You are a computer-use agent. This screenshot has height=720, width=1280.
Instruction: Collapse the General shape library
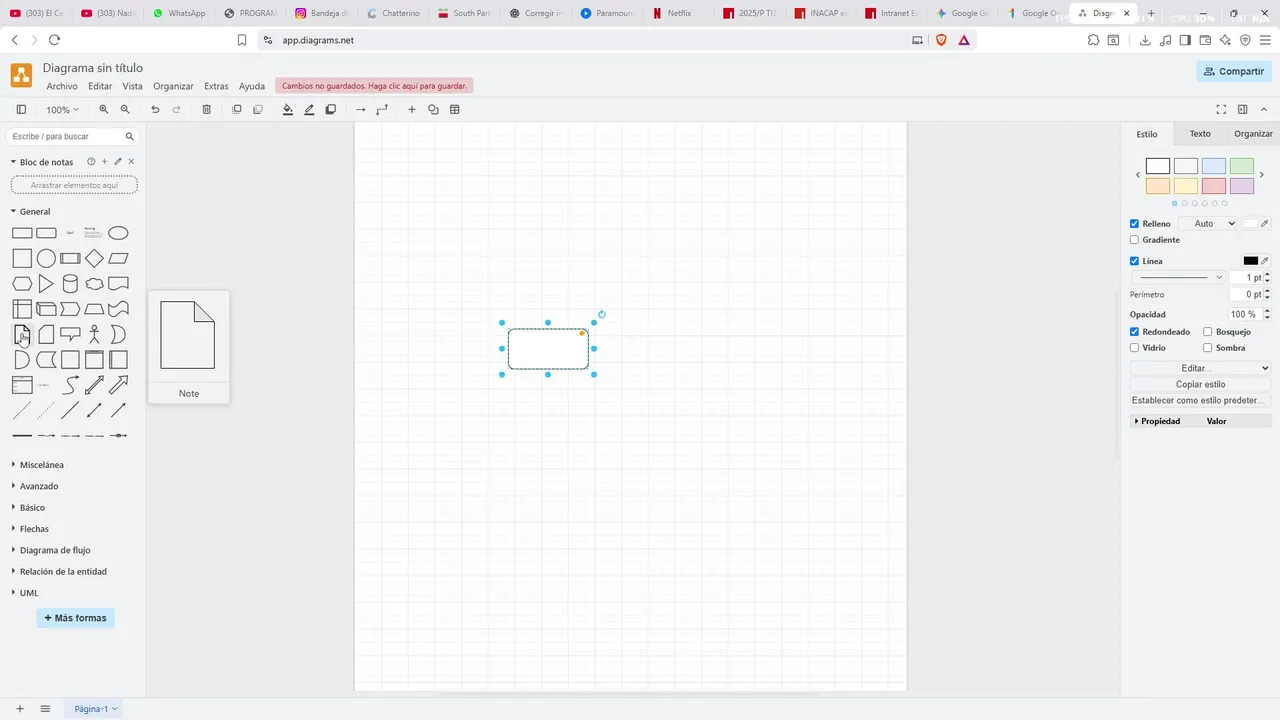34,212
